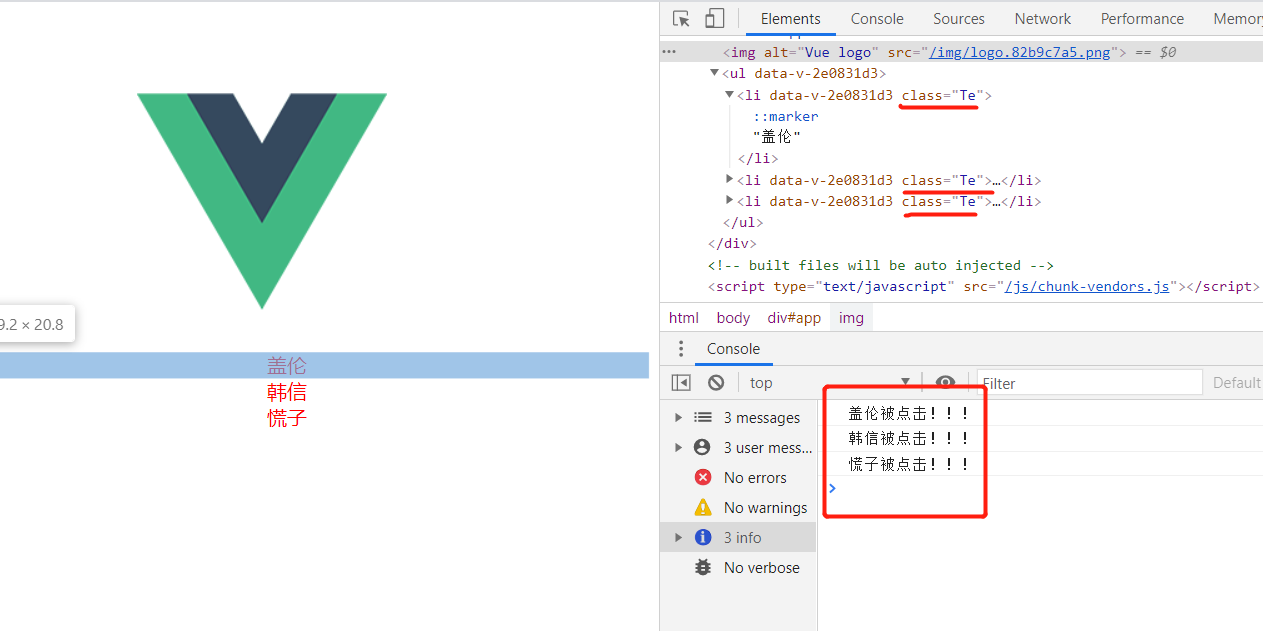Open the drawer three-dot menu

coord(681,349)
